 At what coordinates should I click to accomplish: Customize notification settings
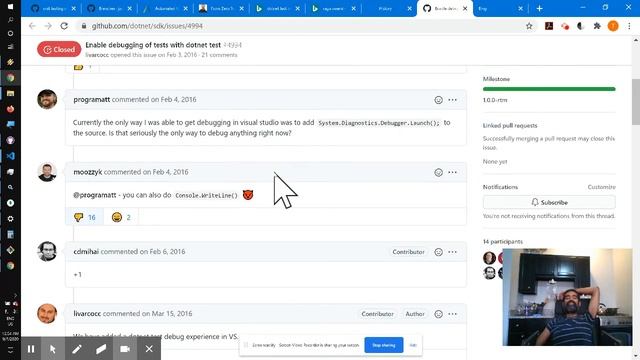click(601, 187)
